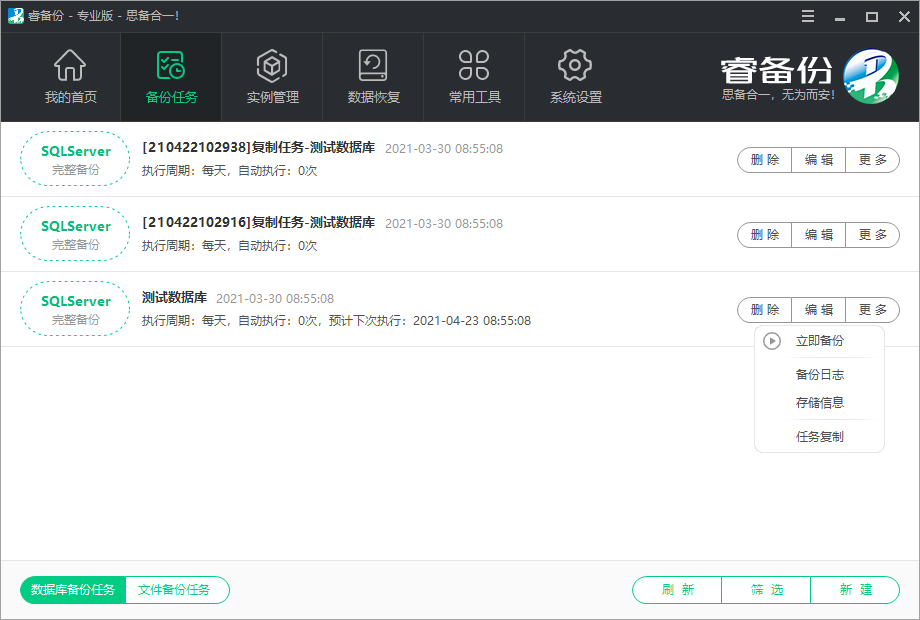Edit the task [210422102916]复制任务
Viewport: 920px width, 620px height.
pos(818,235)
